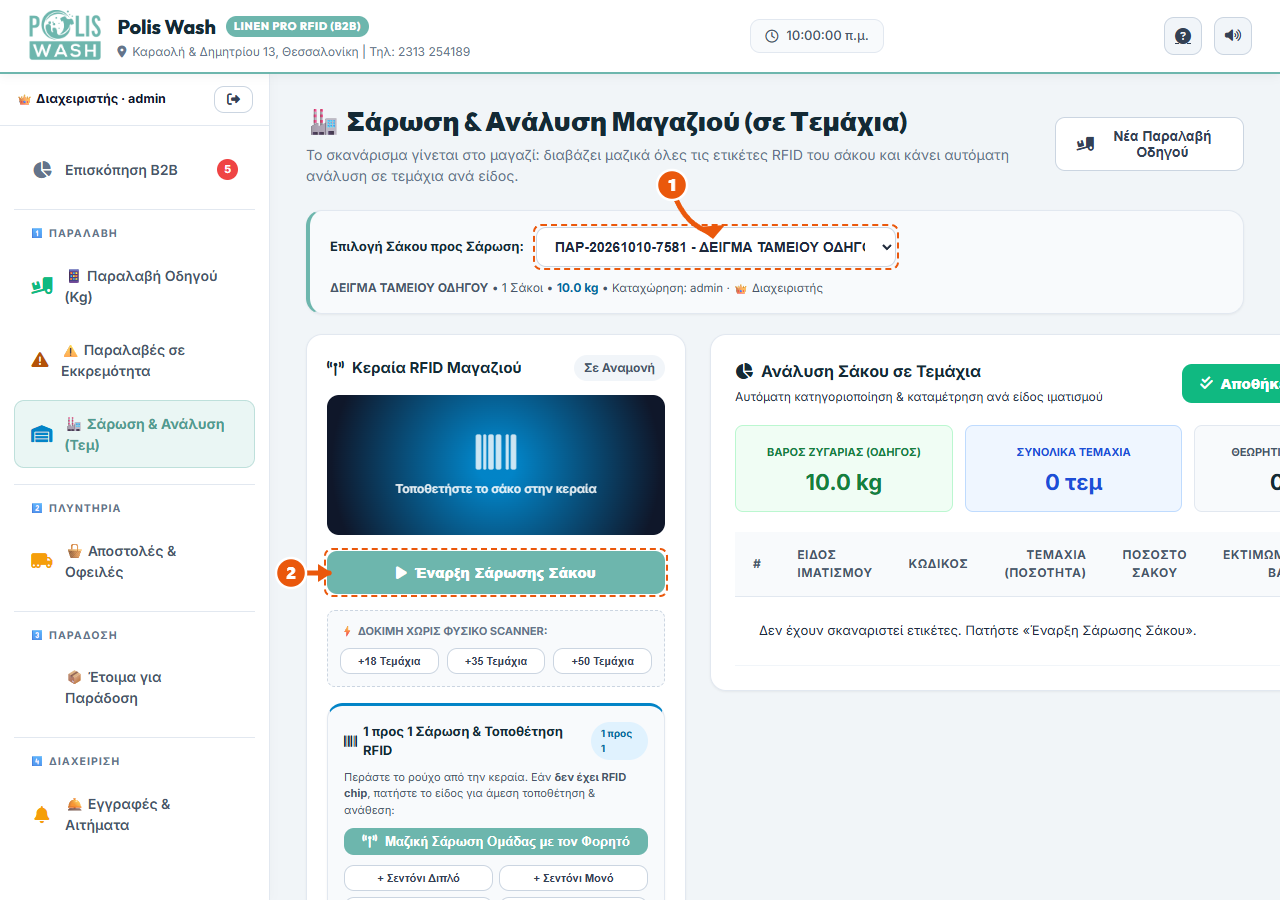
Task: Click the pie icon beside Ανάλυση Σάκου σε Τεμάχια
Action: pos(744,372)
